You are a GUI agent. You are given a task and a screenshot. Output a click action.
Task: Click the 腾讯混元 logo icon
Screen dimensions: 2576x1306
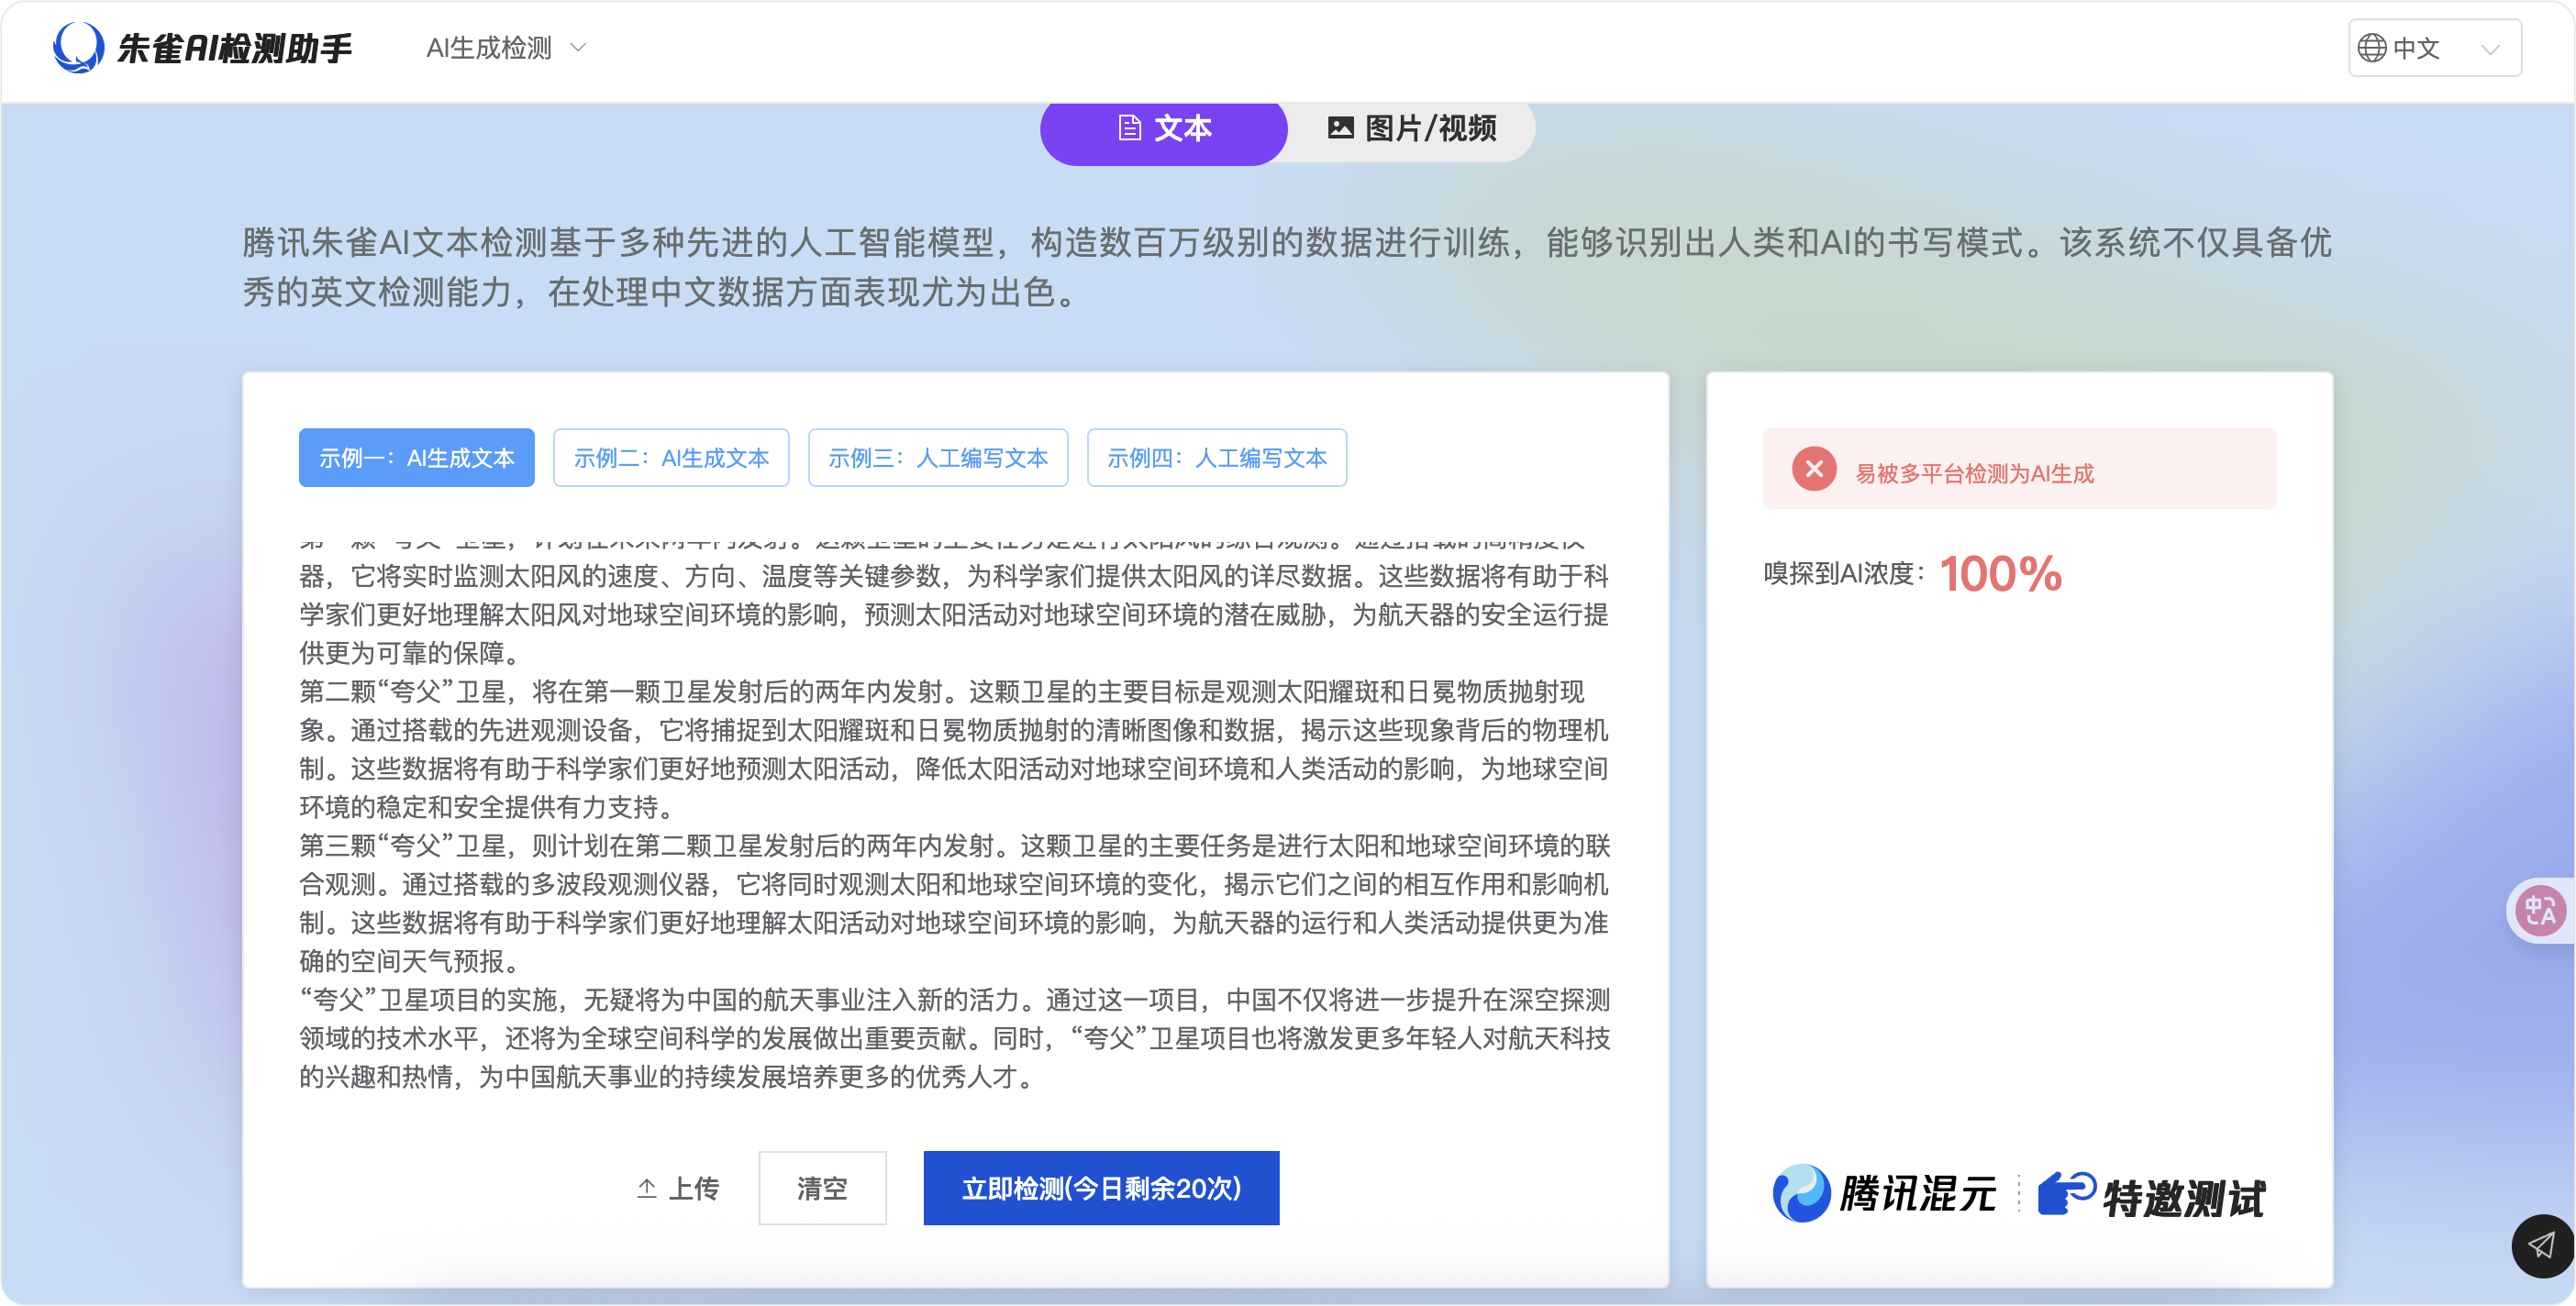[1800, 1192]
